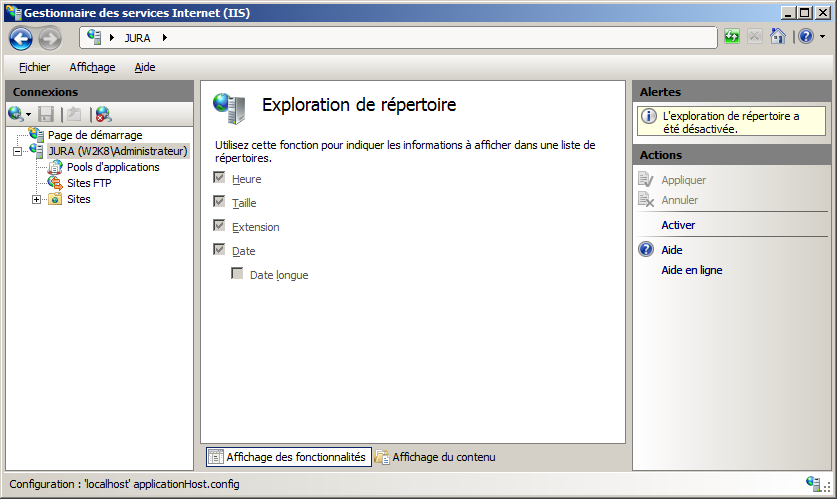Image resolution: width=837 pixels, height=499 pixels.
Task: Toggle the Heure checkbox
Action: [220, 179]
